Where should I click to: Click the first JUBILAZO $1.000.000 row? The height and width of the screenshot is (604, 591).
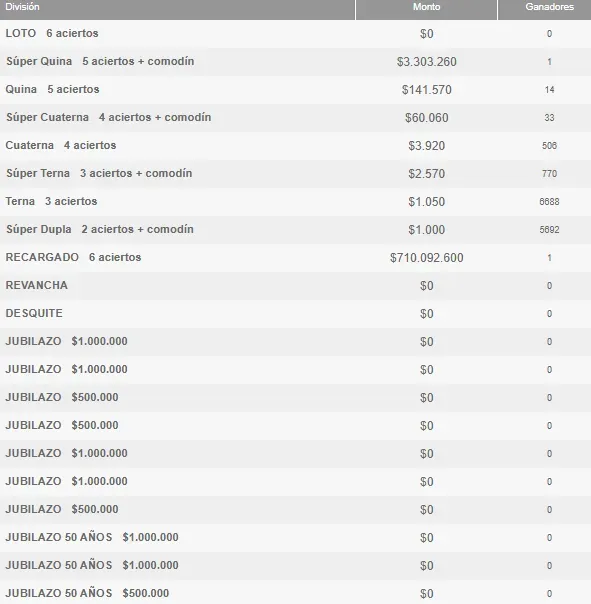click(x=296, y=341)
